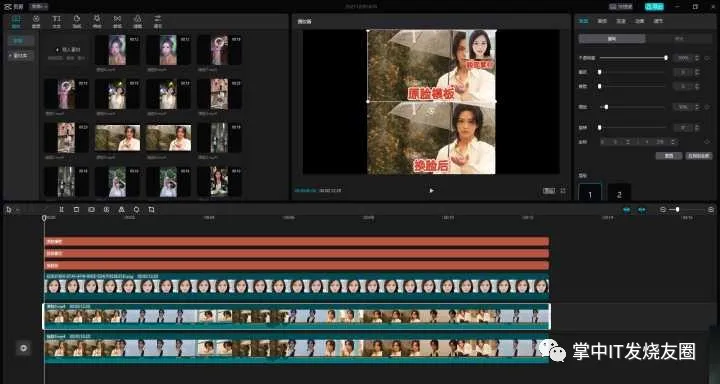
Task: Open the Text (T) panel in top toolbar
Action: tap(56, 21)
